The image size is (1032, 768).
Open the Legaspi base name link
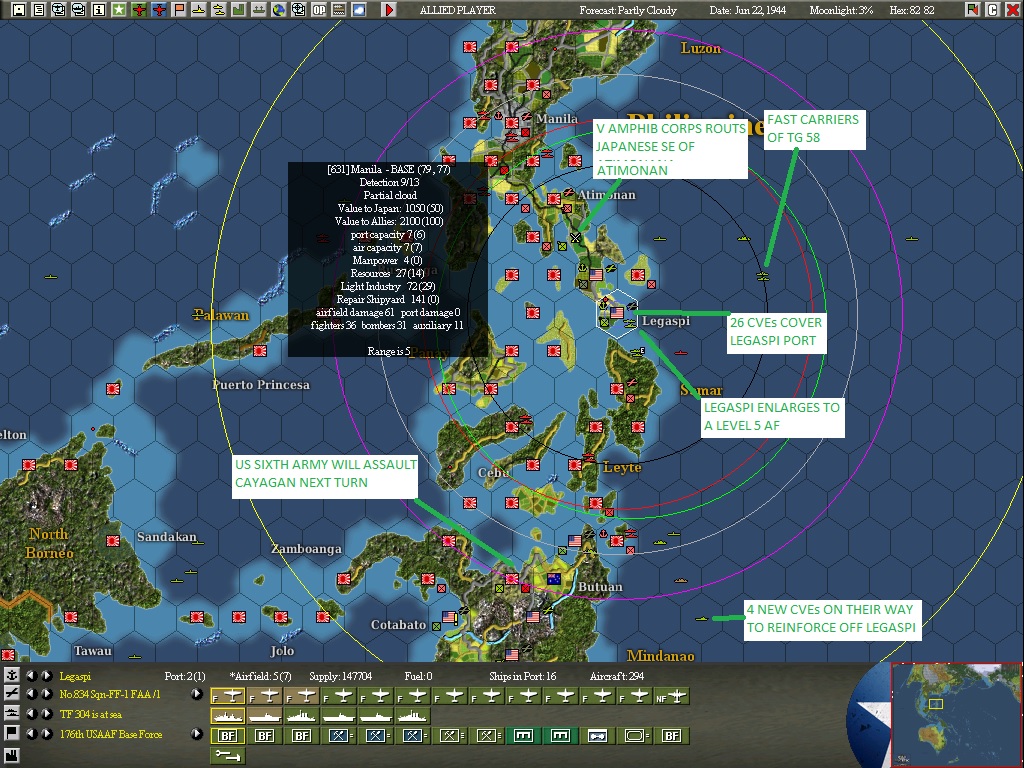tap(75, 676)
